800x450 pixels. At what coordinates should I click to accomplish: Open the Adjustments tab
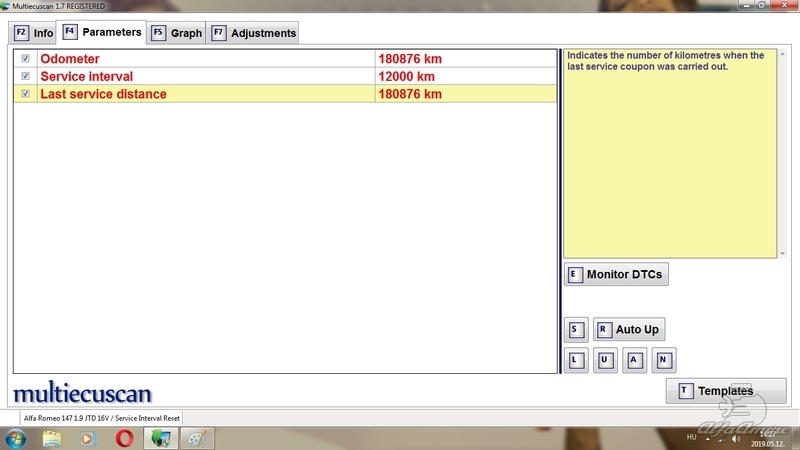click(254, 33)
